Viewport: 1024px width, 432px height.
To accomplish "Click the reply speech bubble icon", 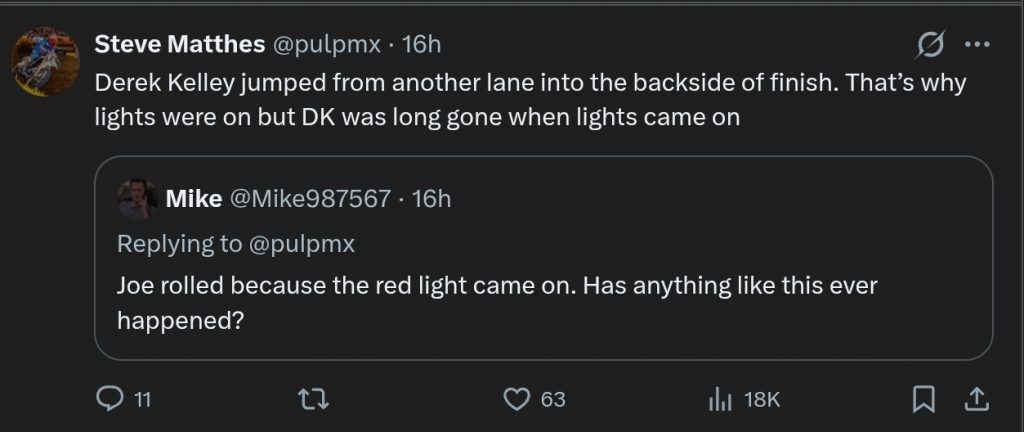I will [108, 399].
